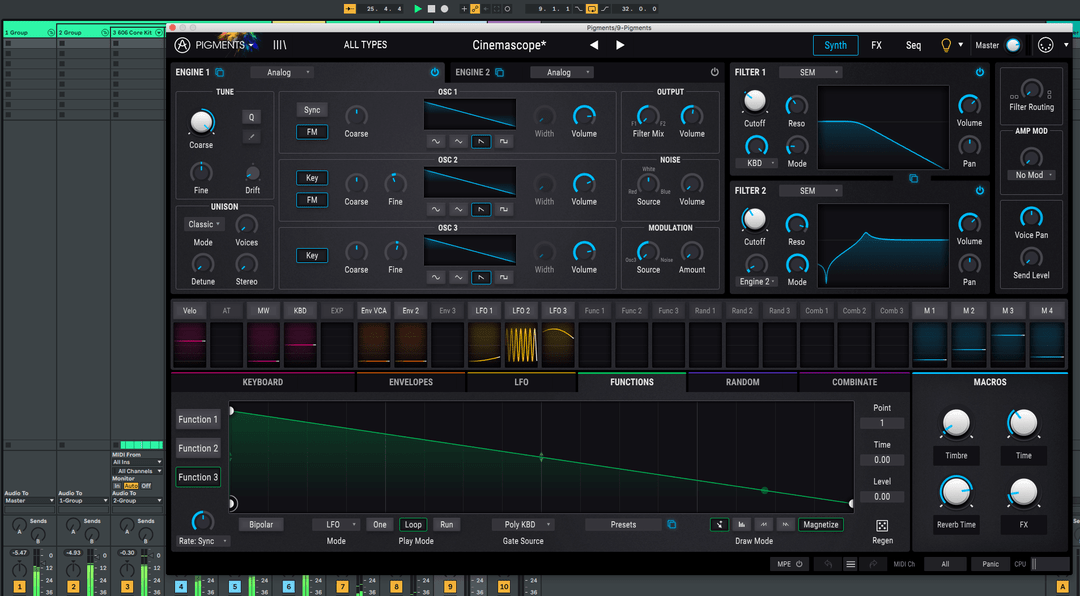Screen dimensions: 1080x596
Task: Select Function 1
Action: point(198,420)
